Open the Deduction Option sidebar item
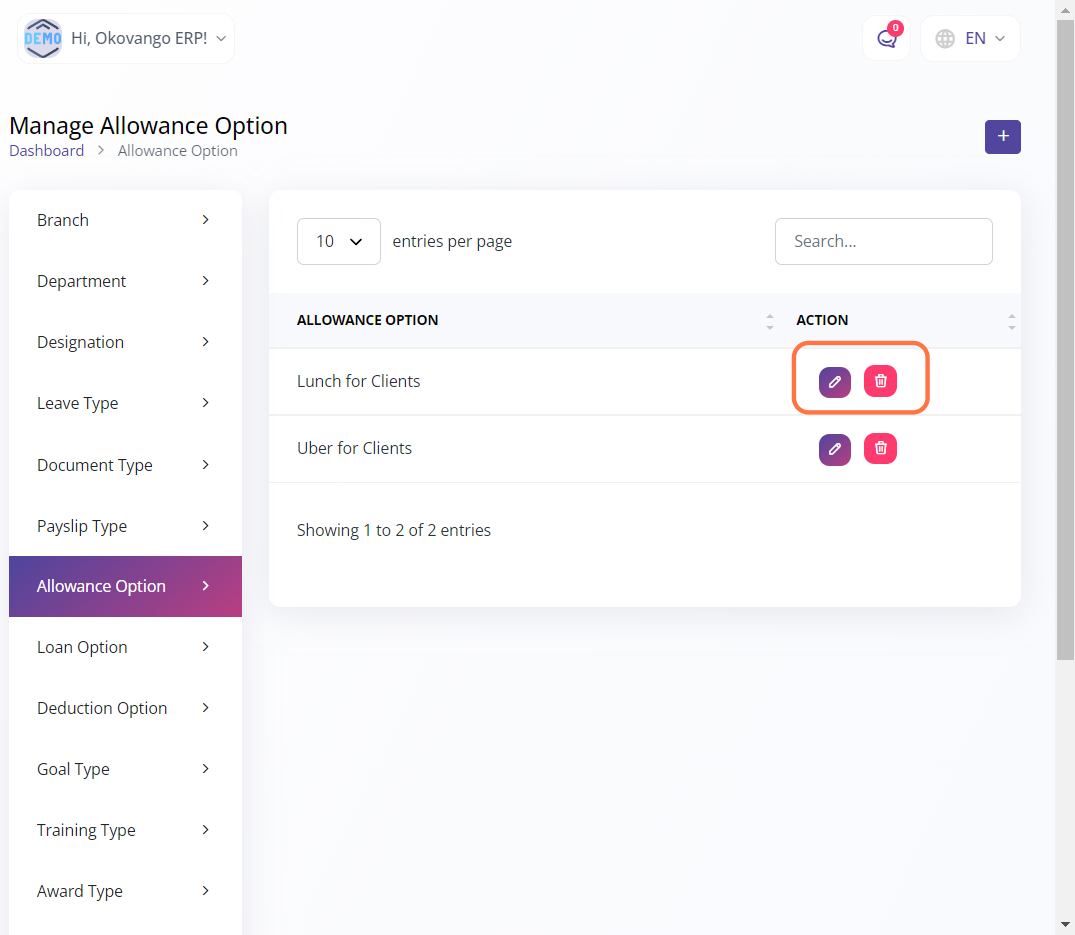The height and width of the screenshot is (935, 1075). (125, 708)
